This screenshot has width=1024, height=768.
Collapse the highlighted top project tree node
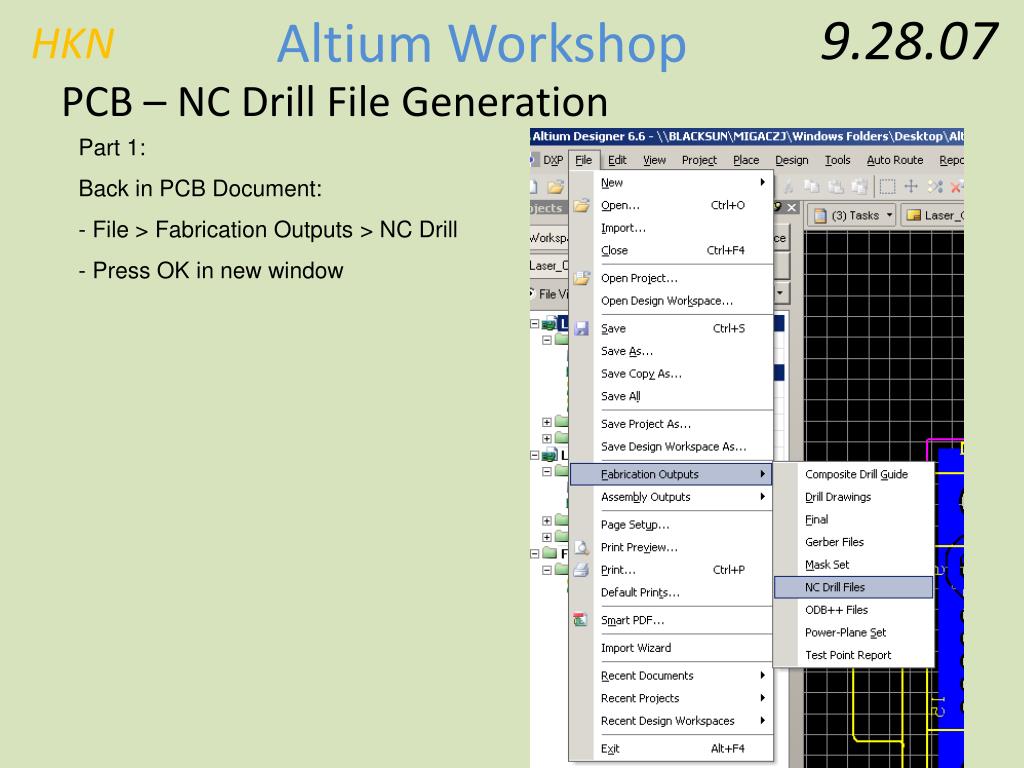[534, 323]
